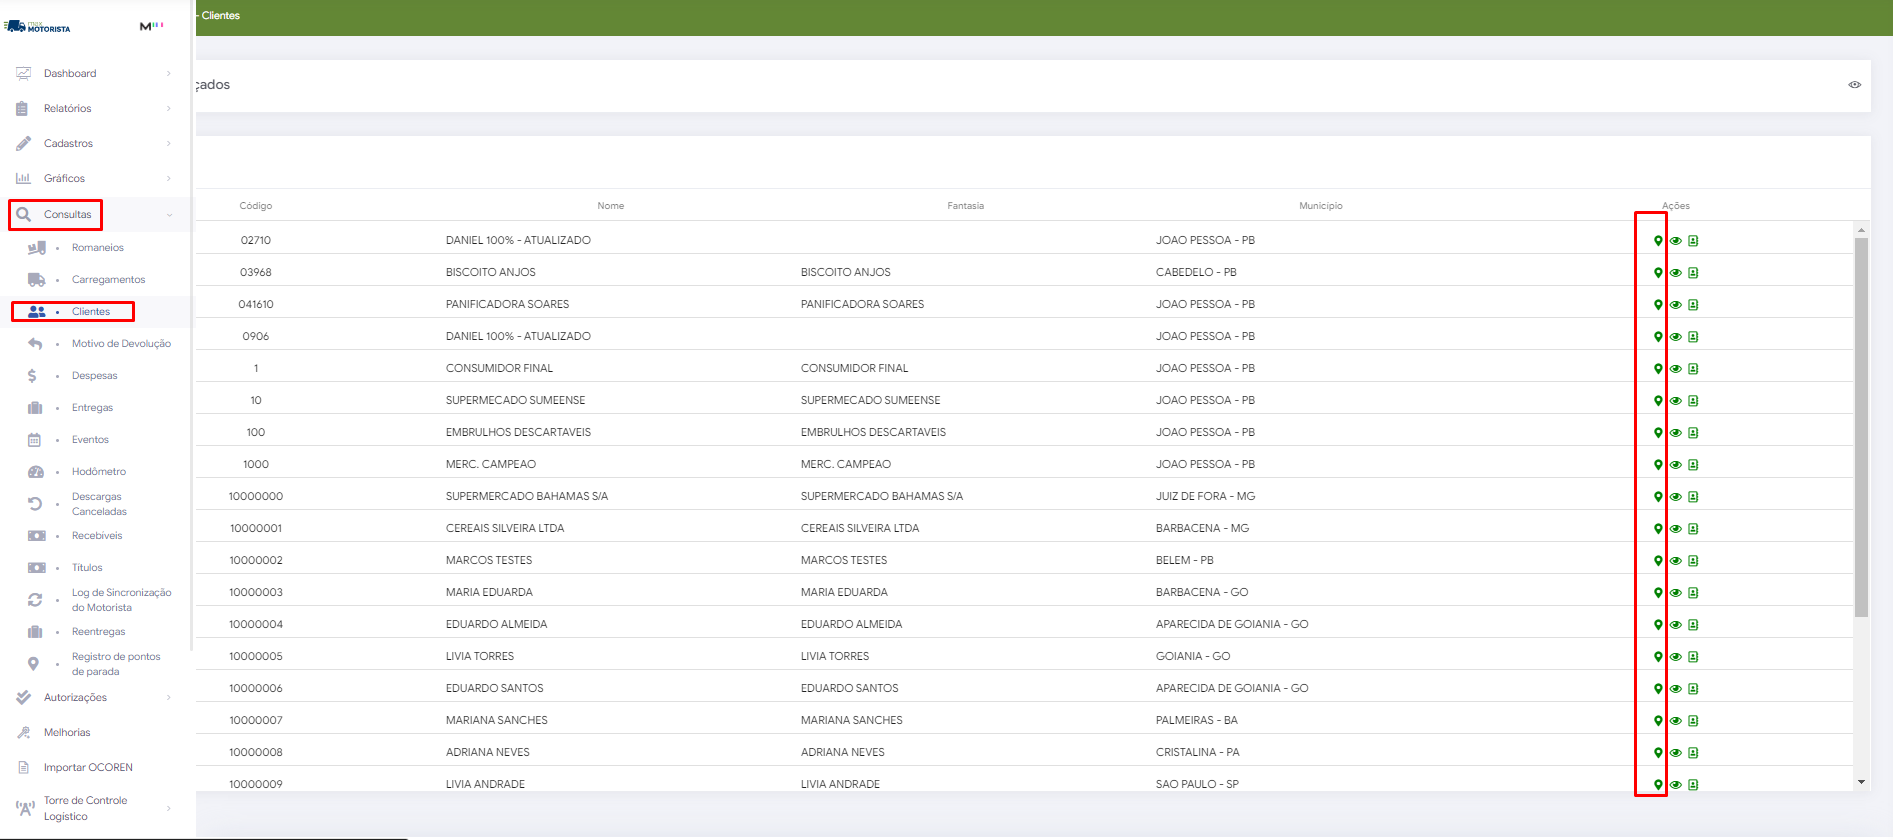Open Romaneios in the Consultas submenu
The width and height of the screenshot is (1893, 840).
click(97, 248)
